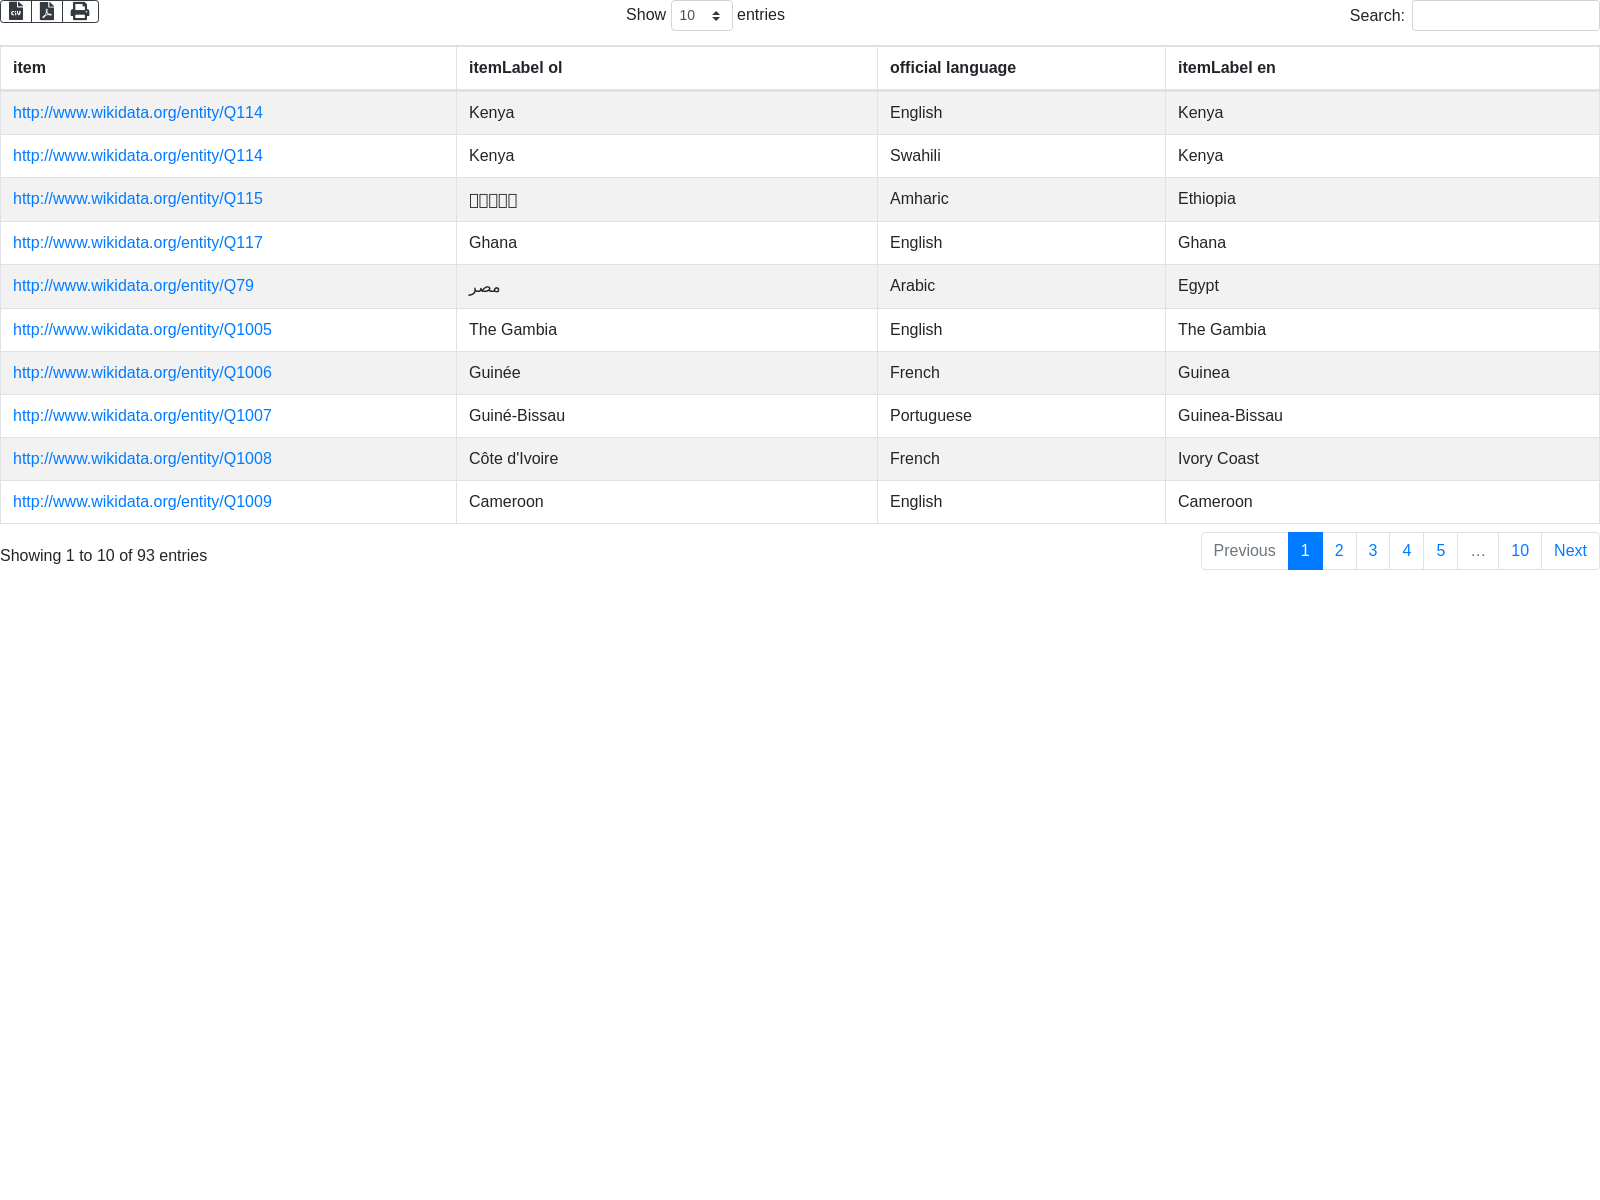
Task: Jump to page 4 in pagination
Action: [x=1406, y=551]
